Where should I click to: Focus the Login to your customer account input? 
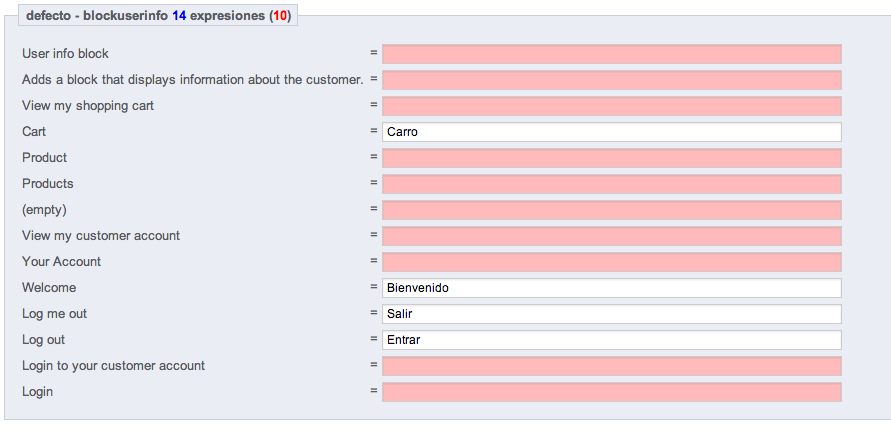[611, 366]
